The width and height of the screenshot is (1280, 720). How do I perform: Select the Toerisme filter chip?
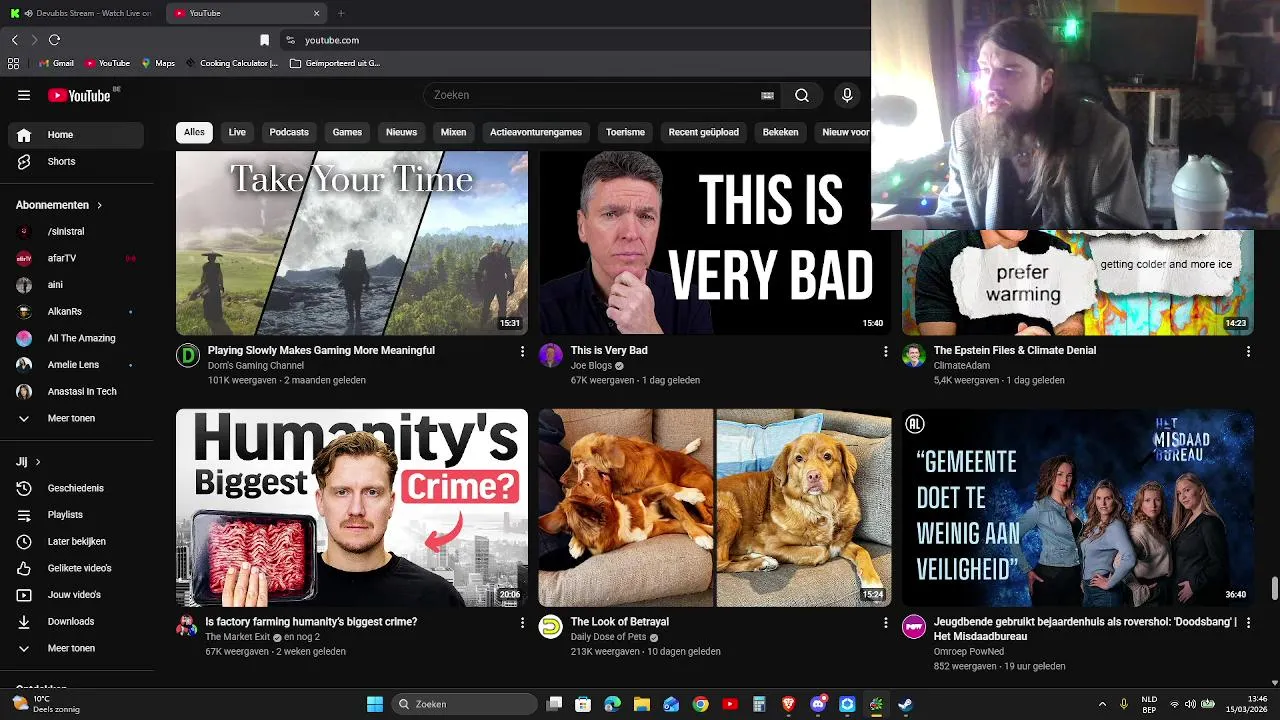tap(625, 132)
